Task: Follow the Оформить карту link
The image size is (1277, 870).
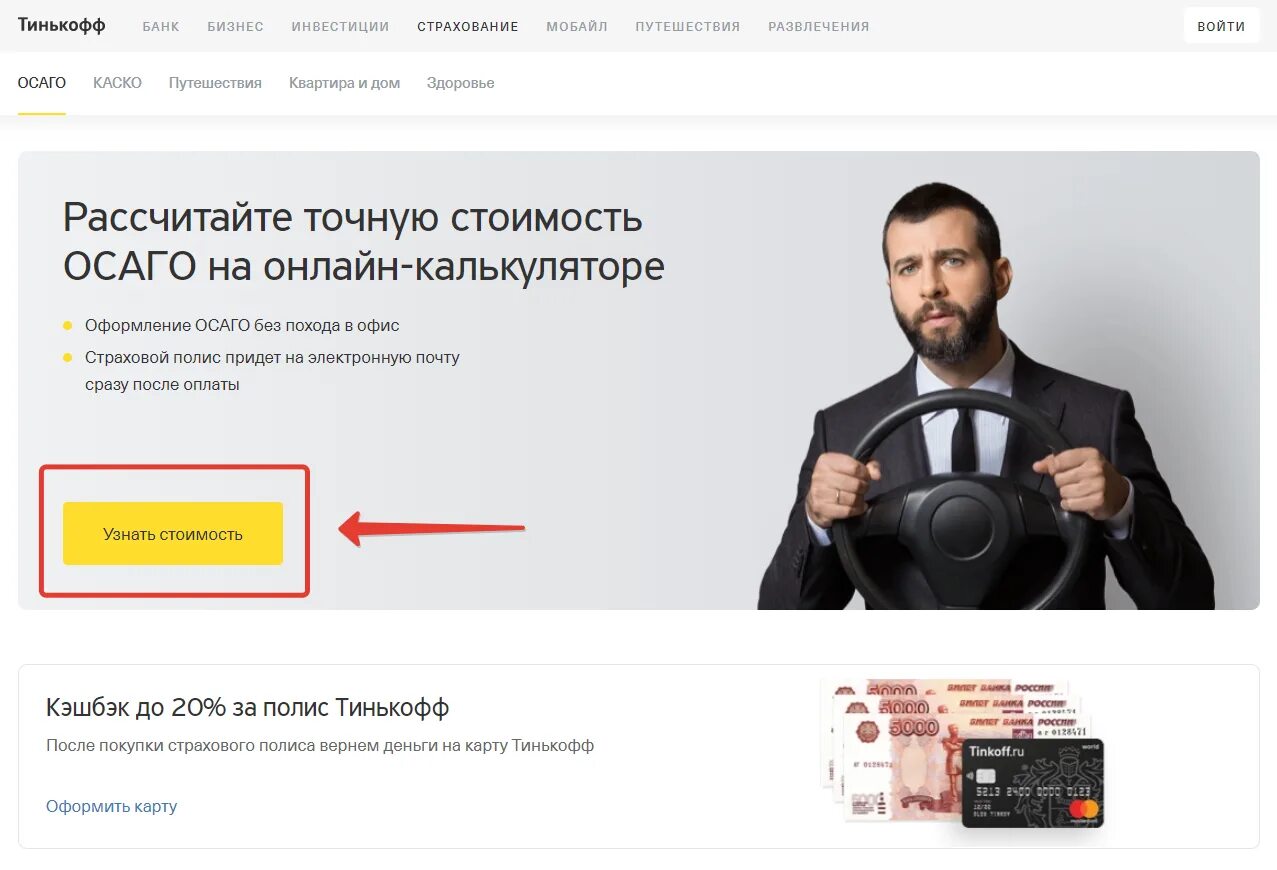Action: click(x=111, y=806)
